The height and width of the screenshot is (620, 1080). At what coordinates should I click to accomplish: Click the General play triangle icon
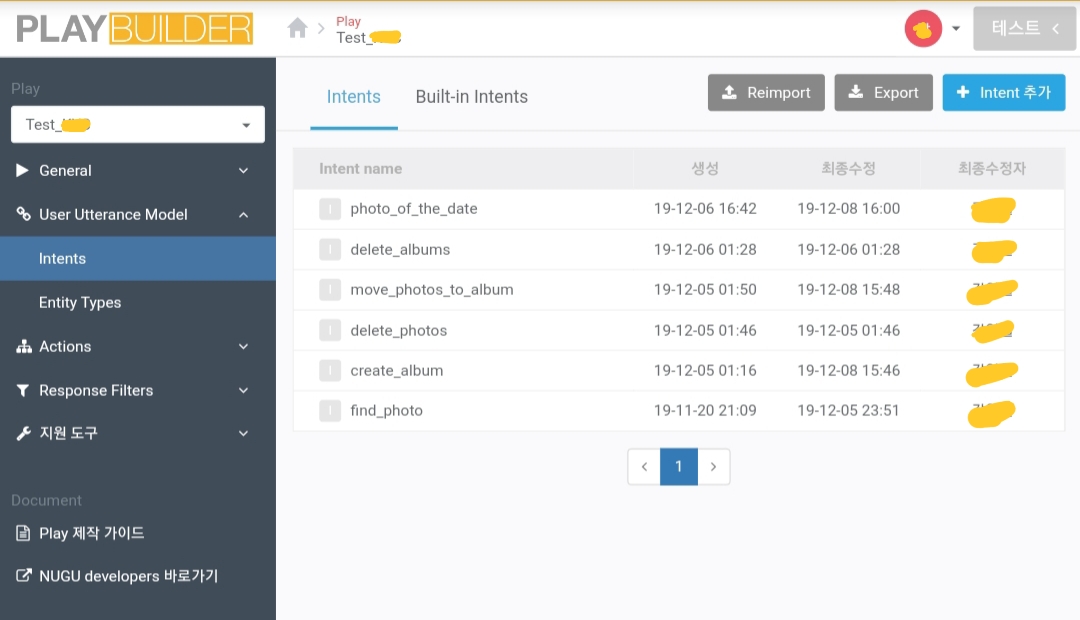[x=22, y=170]
